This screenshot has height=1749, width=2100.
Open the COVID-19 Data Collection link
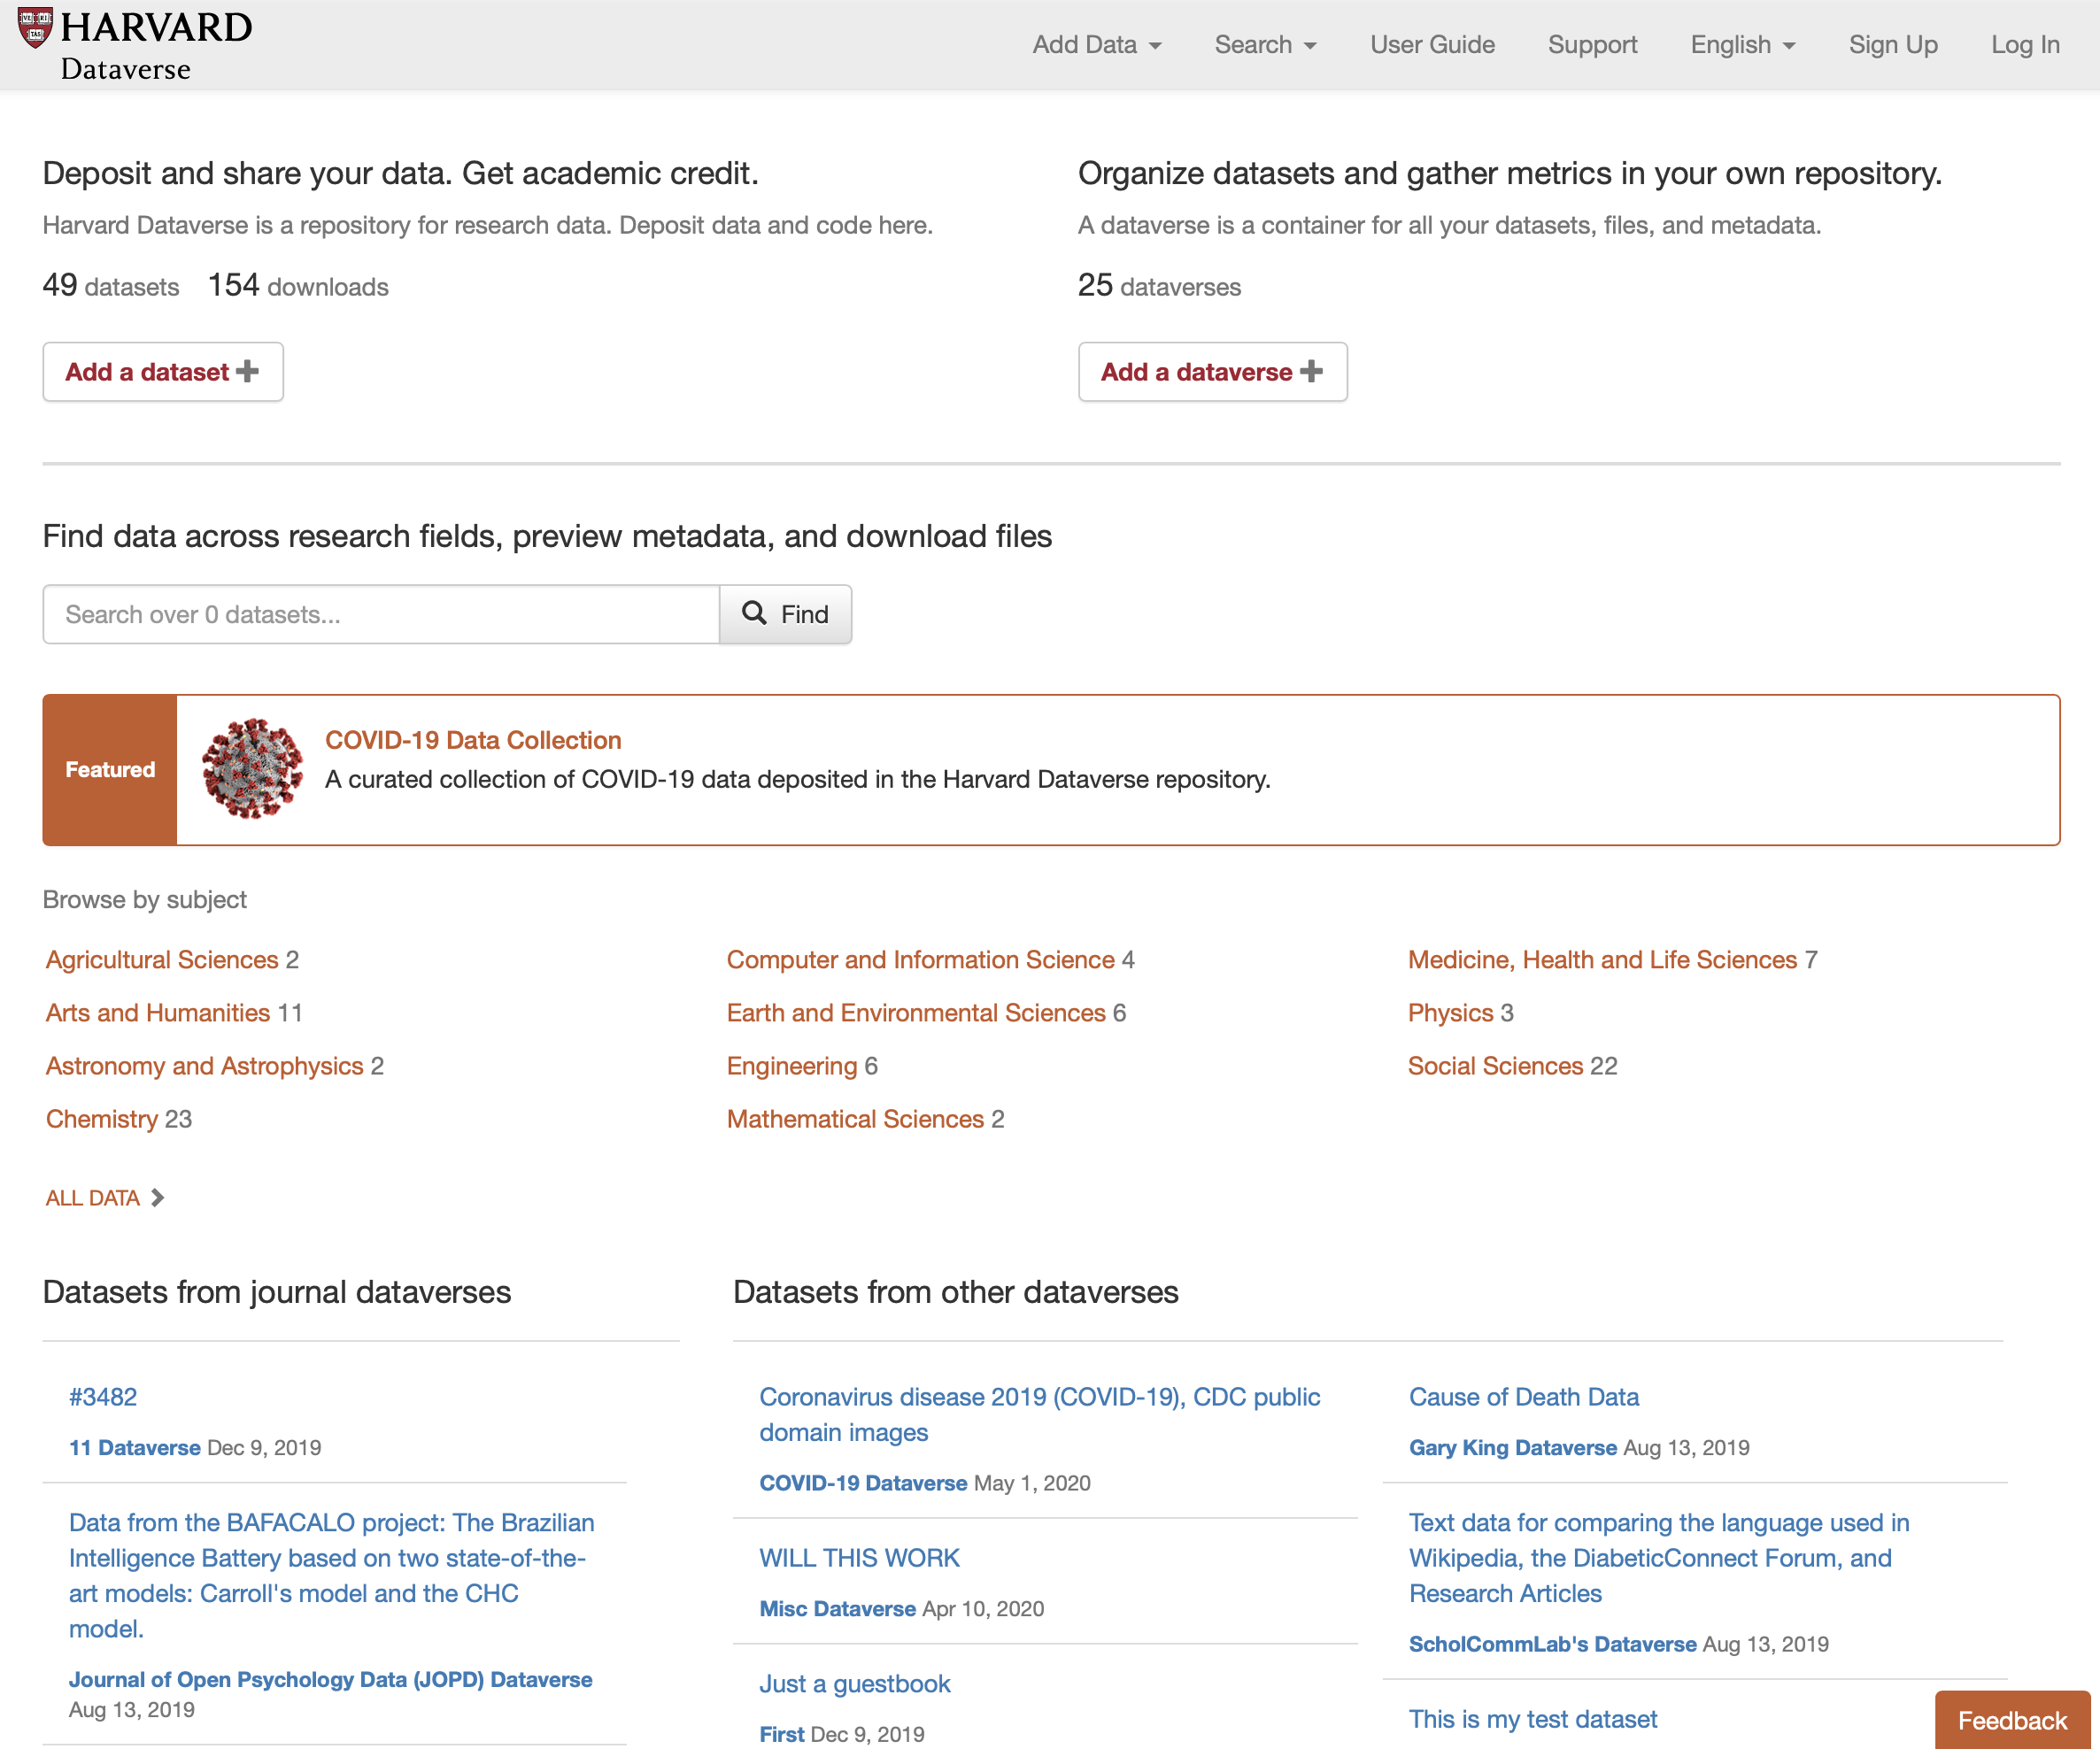(x=472, y=740)
